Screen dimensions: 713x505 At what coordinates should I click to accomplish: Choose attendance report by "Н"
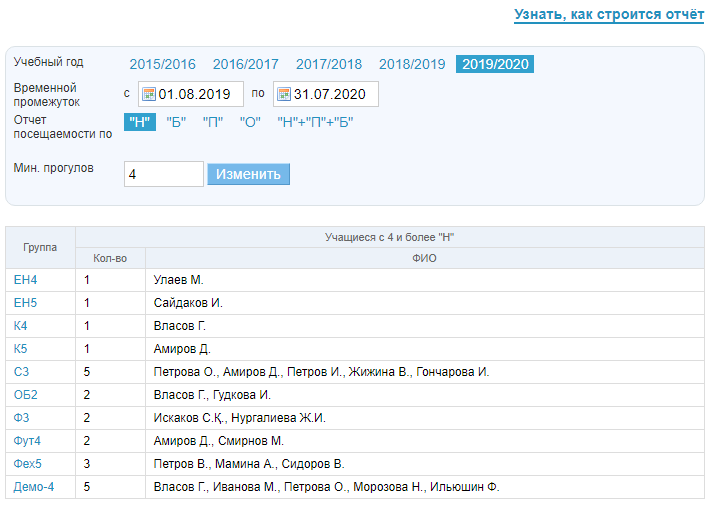pyautogui.click(x=139, y=122)
